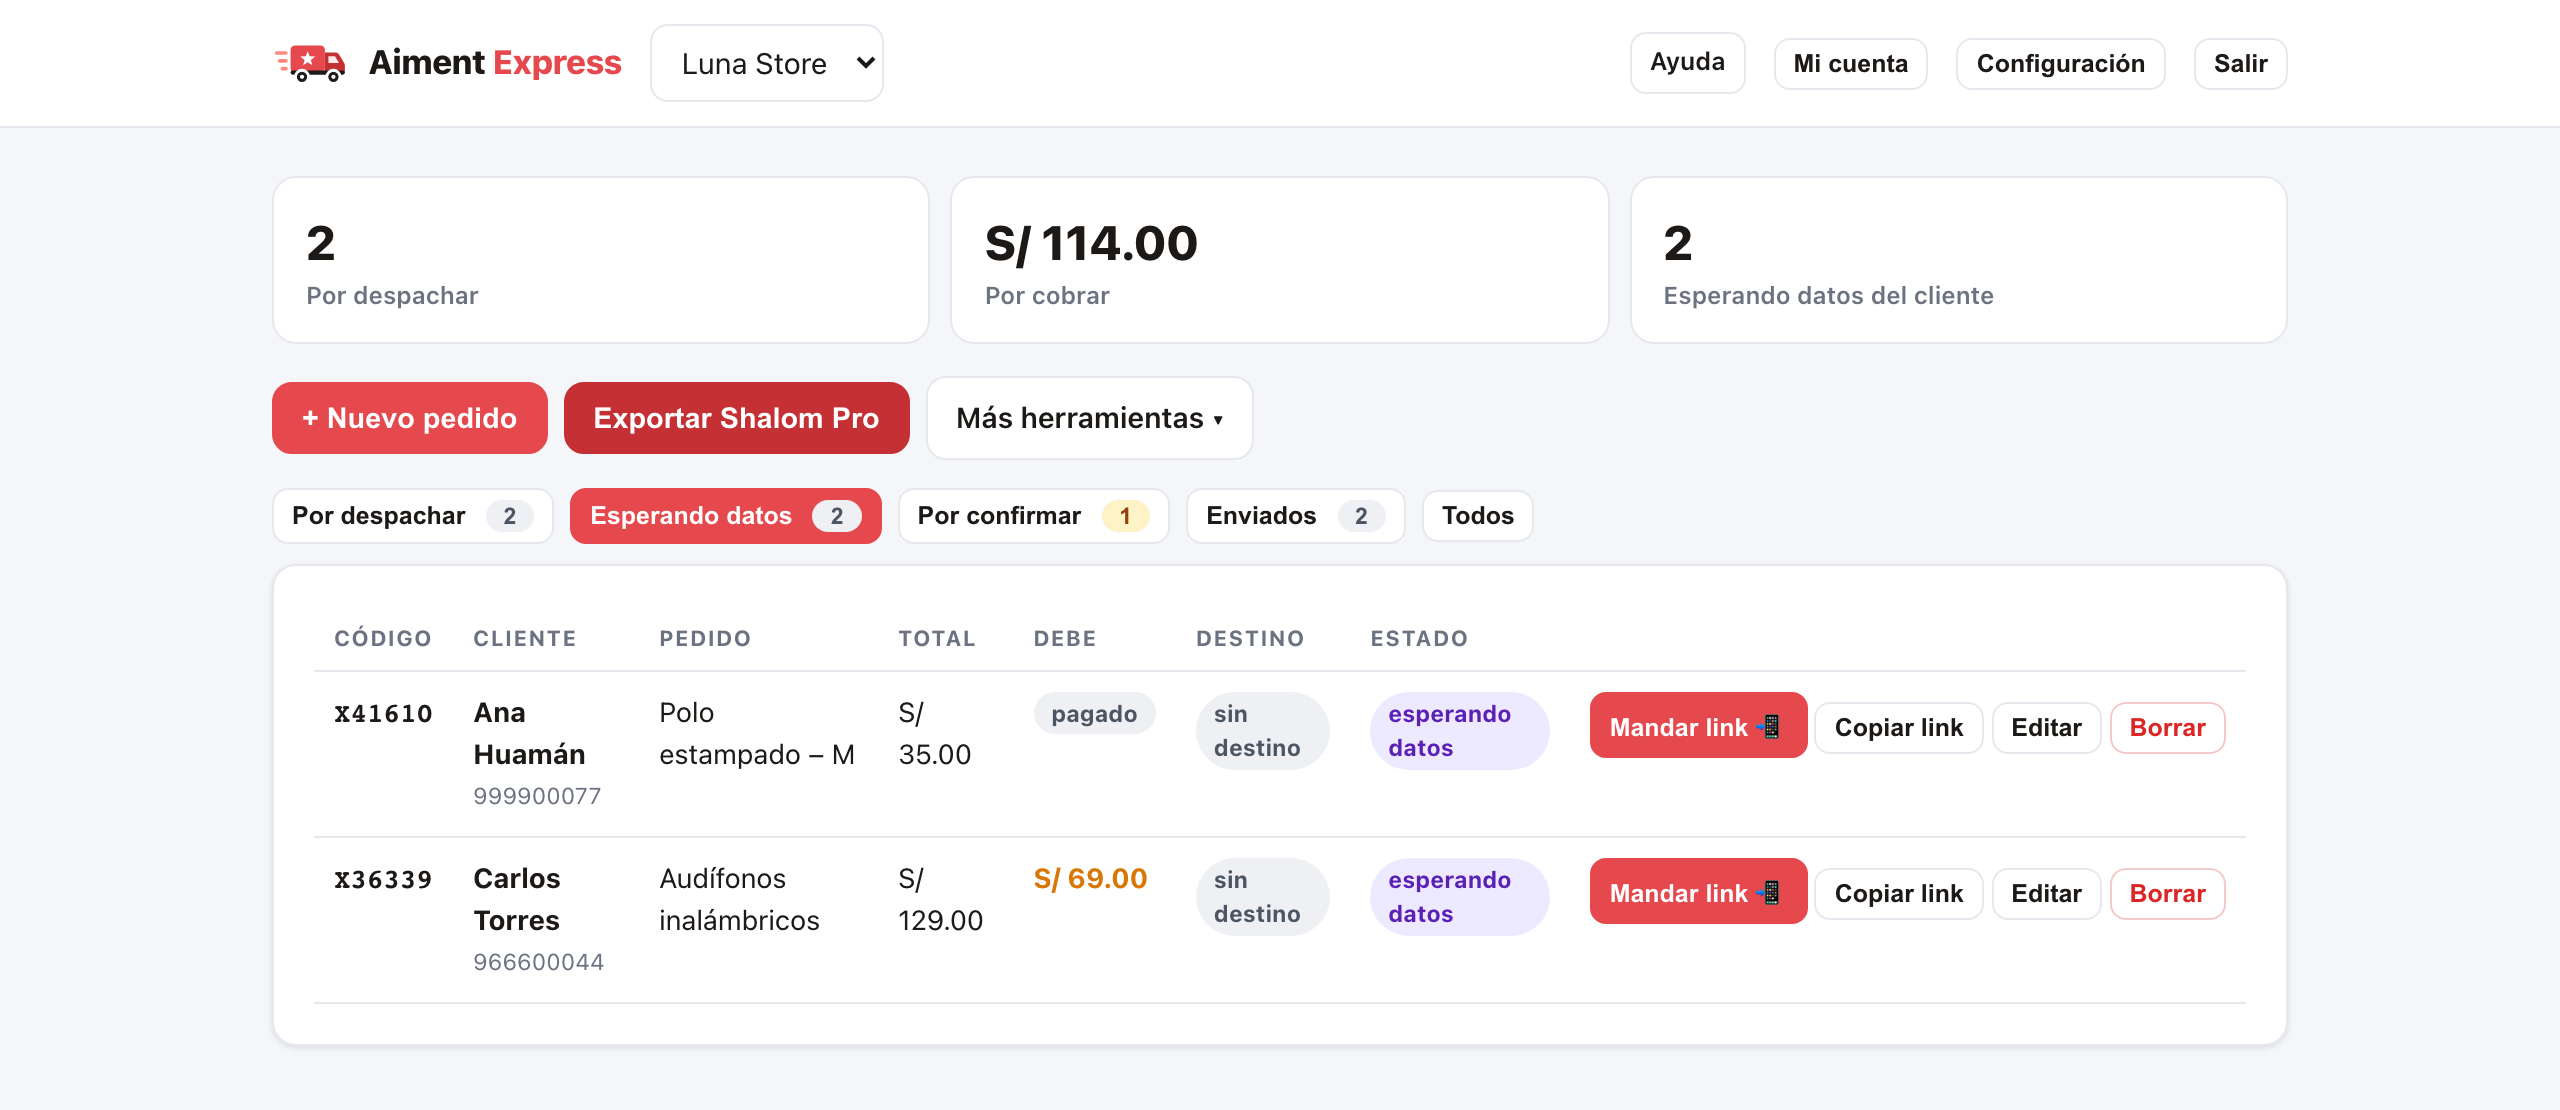This screenshot has height=1110, width=2560.
Task: Click sin destino badge in Ana's row
Action: pos(1262,731)
